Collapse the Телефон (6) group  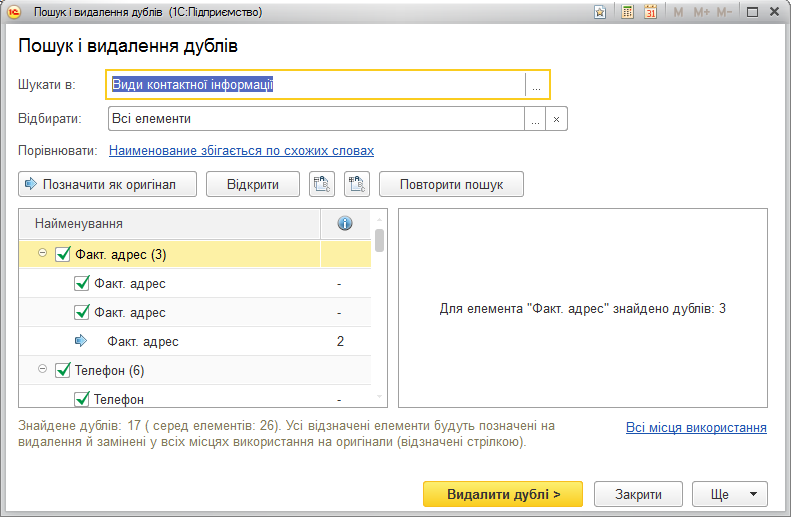point(43,369)
